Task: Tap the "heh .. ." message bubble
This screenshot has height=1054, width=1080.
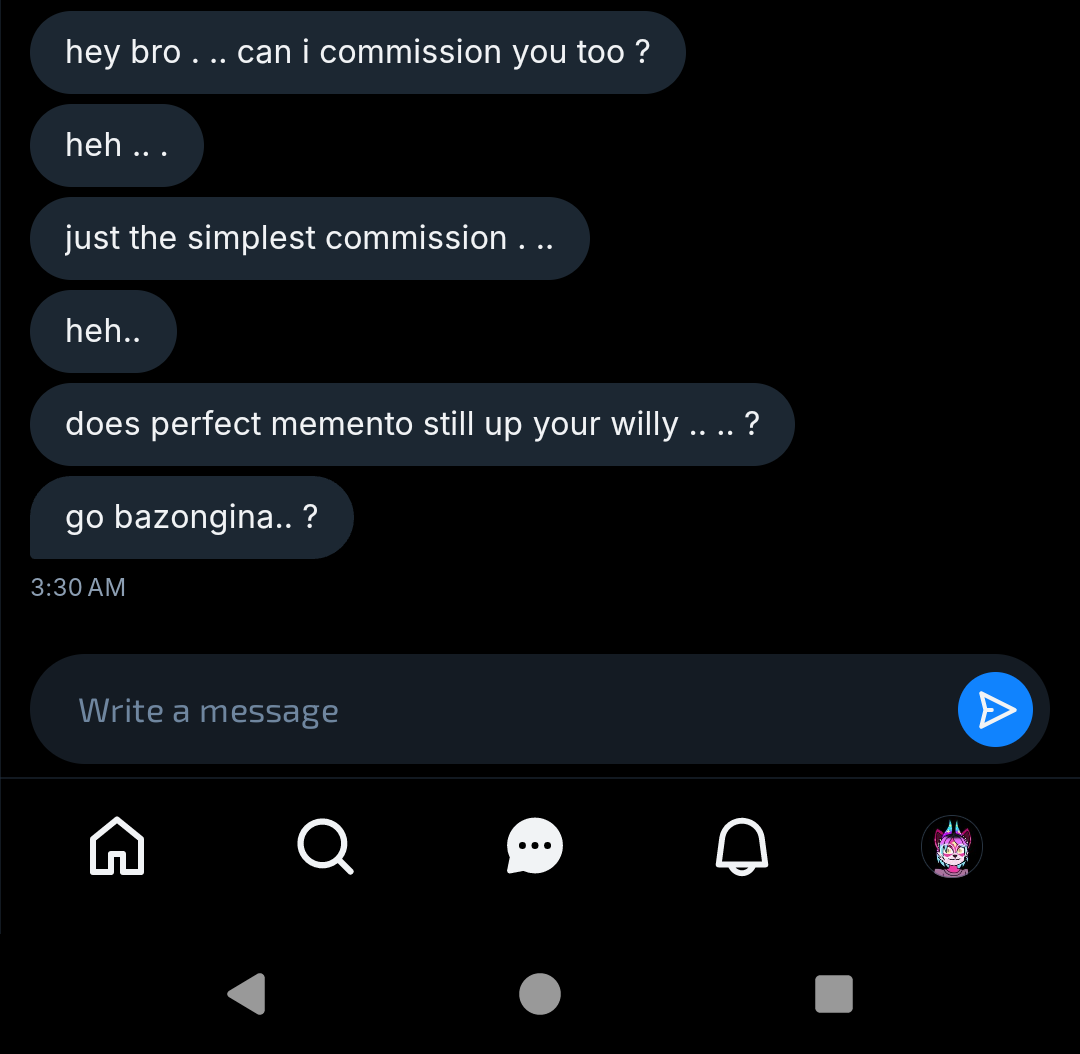Action: (117, 146)
